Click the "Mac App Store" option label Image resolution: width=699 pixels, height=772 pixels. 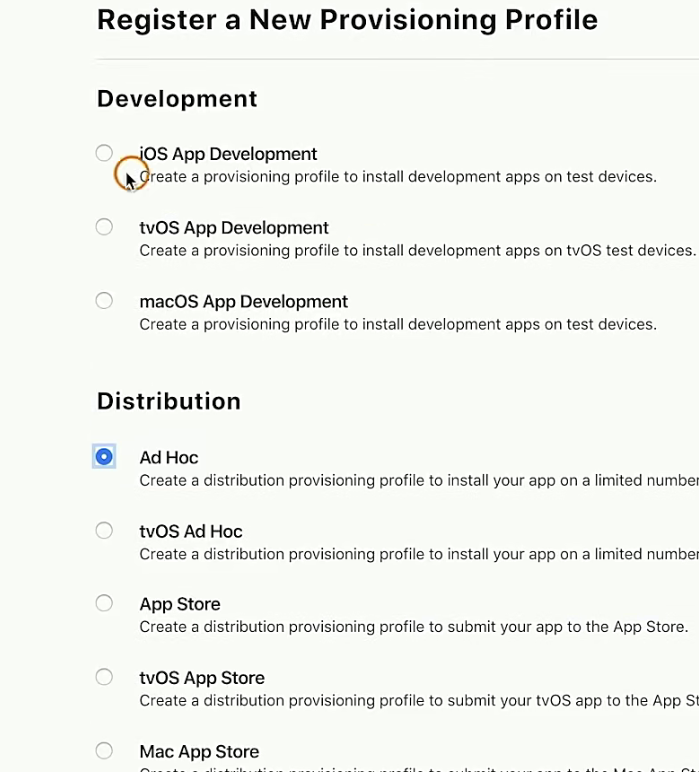pos(199,752)
